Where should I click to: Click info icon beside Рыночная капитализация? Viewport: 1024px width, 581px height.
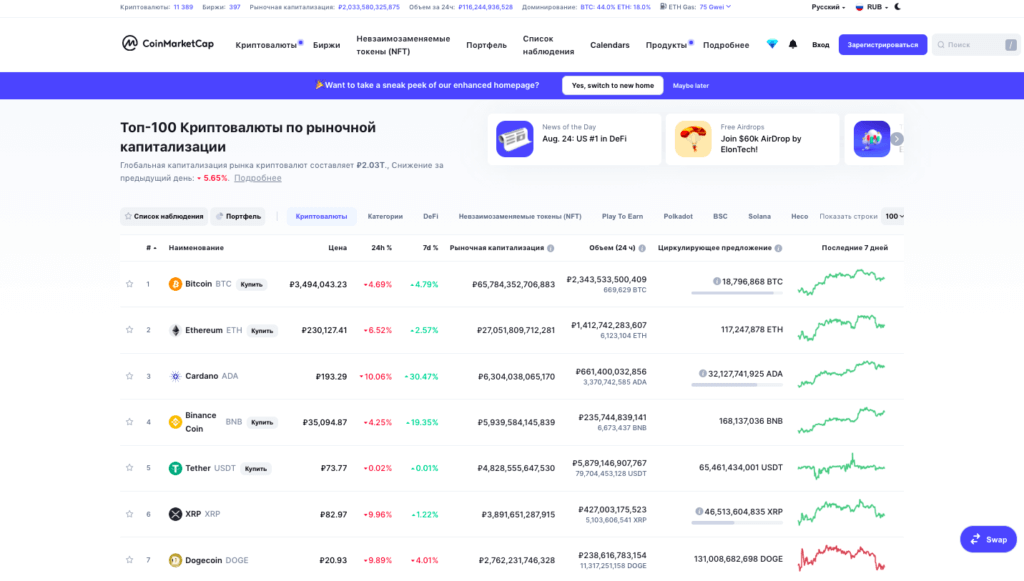tap(551, 248)
